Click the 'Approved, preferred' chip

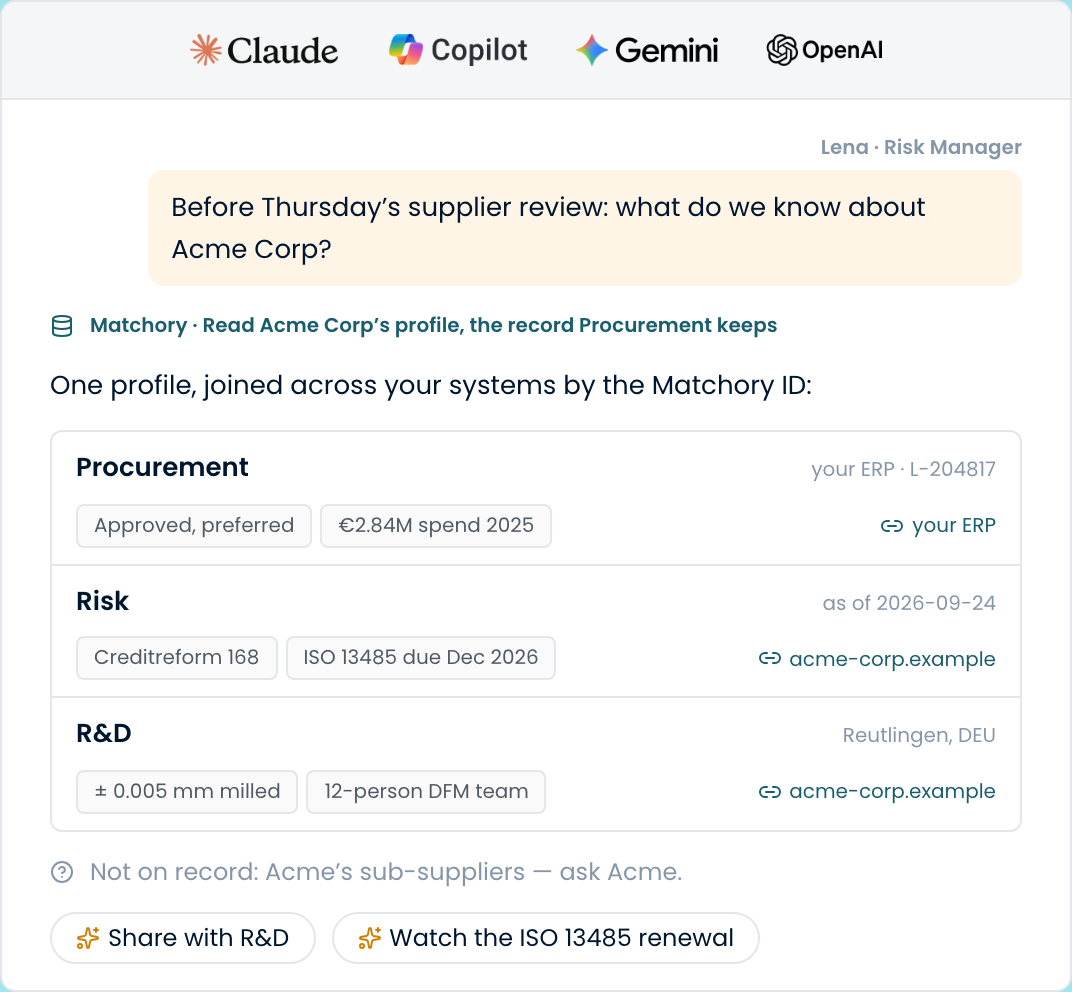(x=194, y=526)
